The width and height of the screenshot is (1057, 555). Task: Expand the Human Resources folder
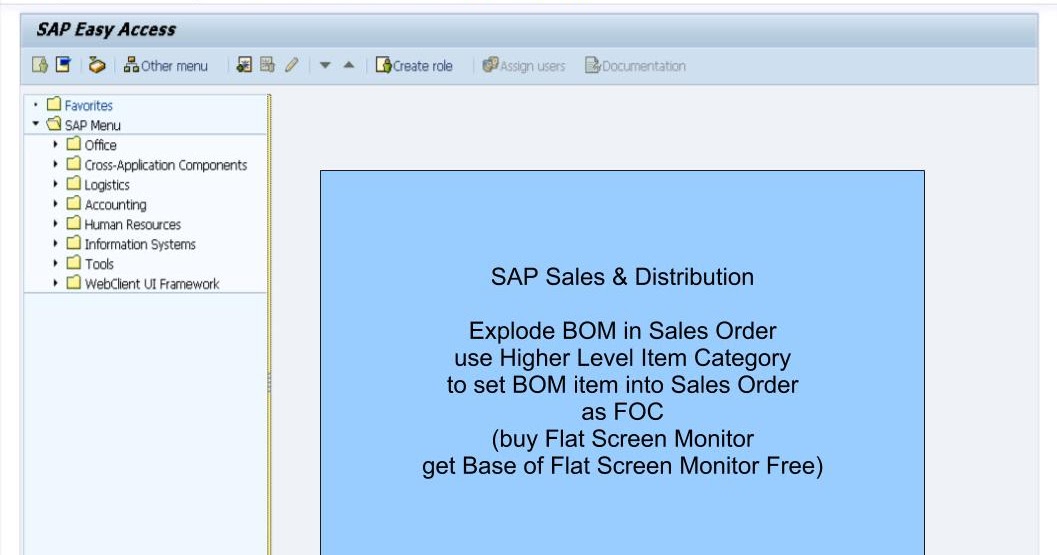[55, 223]
